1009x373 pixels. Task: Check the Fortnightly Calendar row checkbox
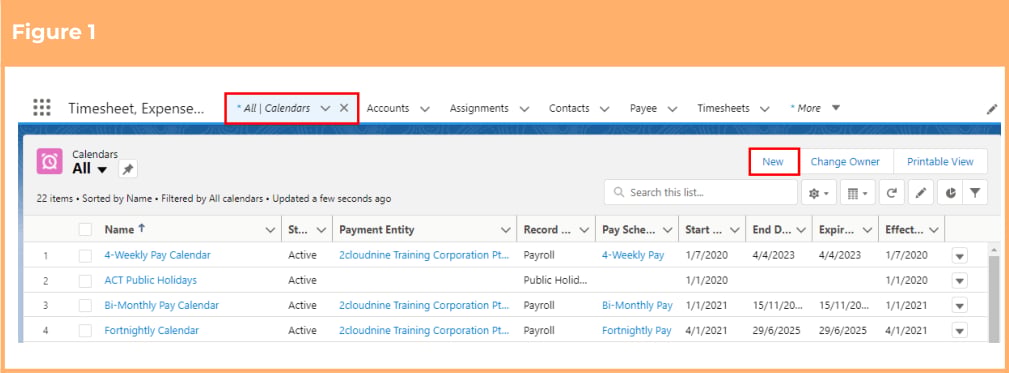click(86, 331)
